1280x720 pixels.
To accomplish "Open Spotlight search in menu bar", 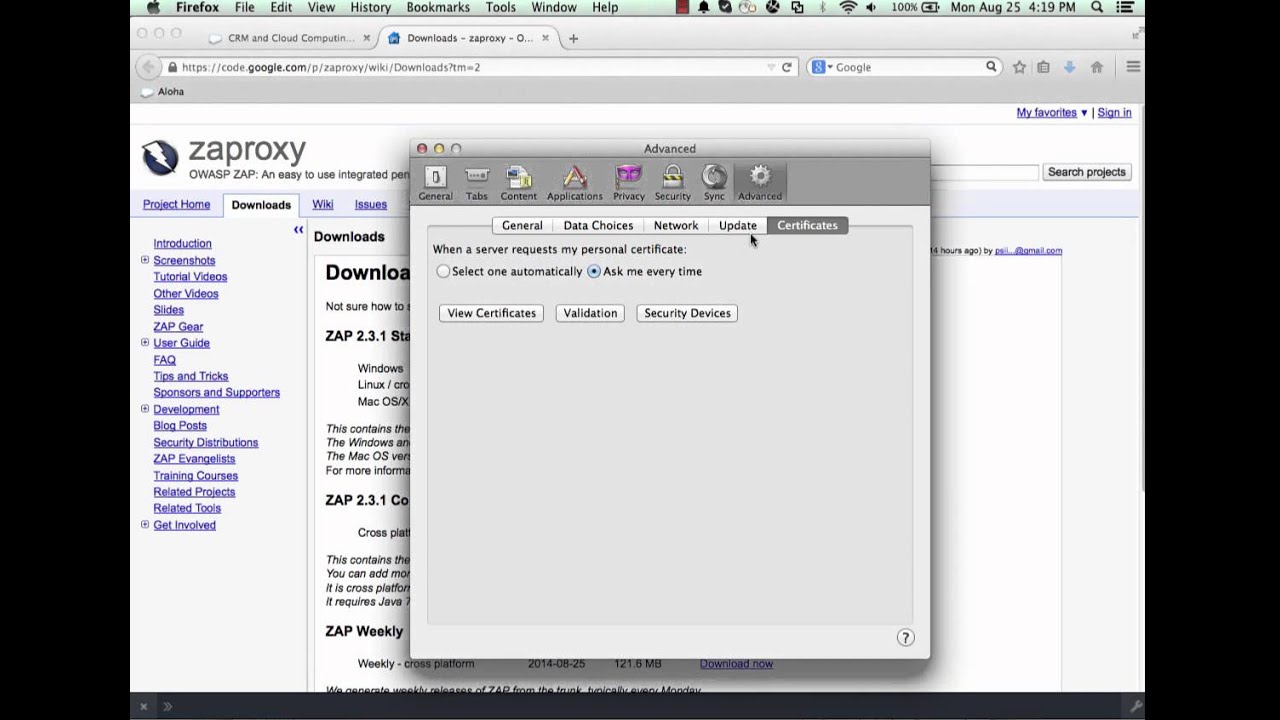I will point(1097,7).
